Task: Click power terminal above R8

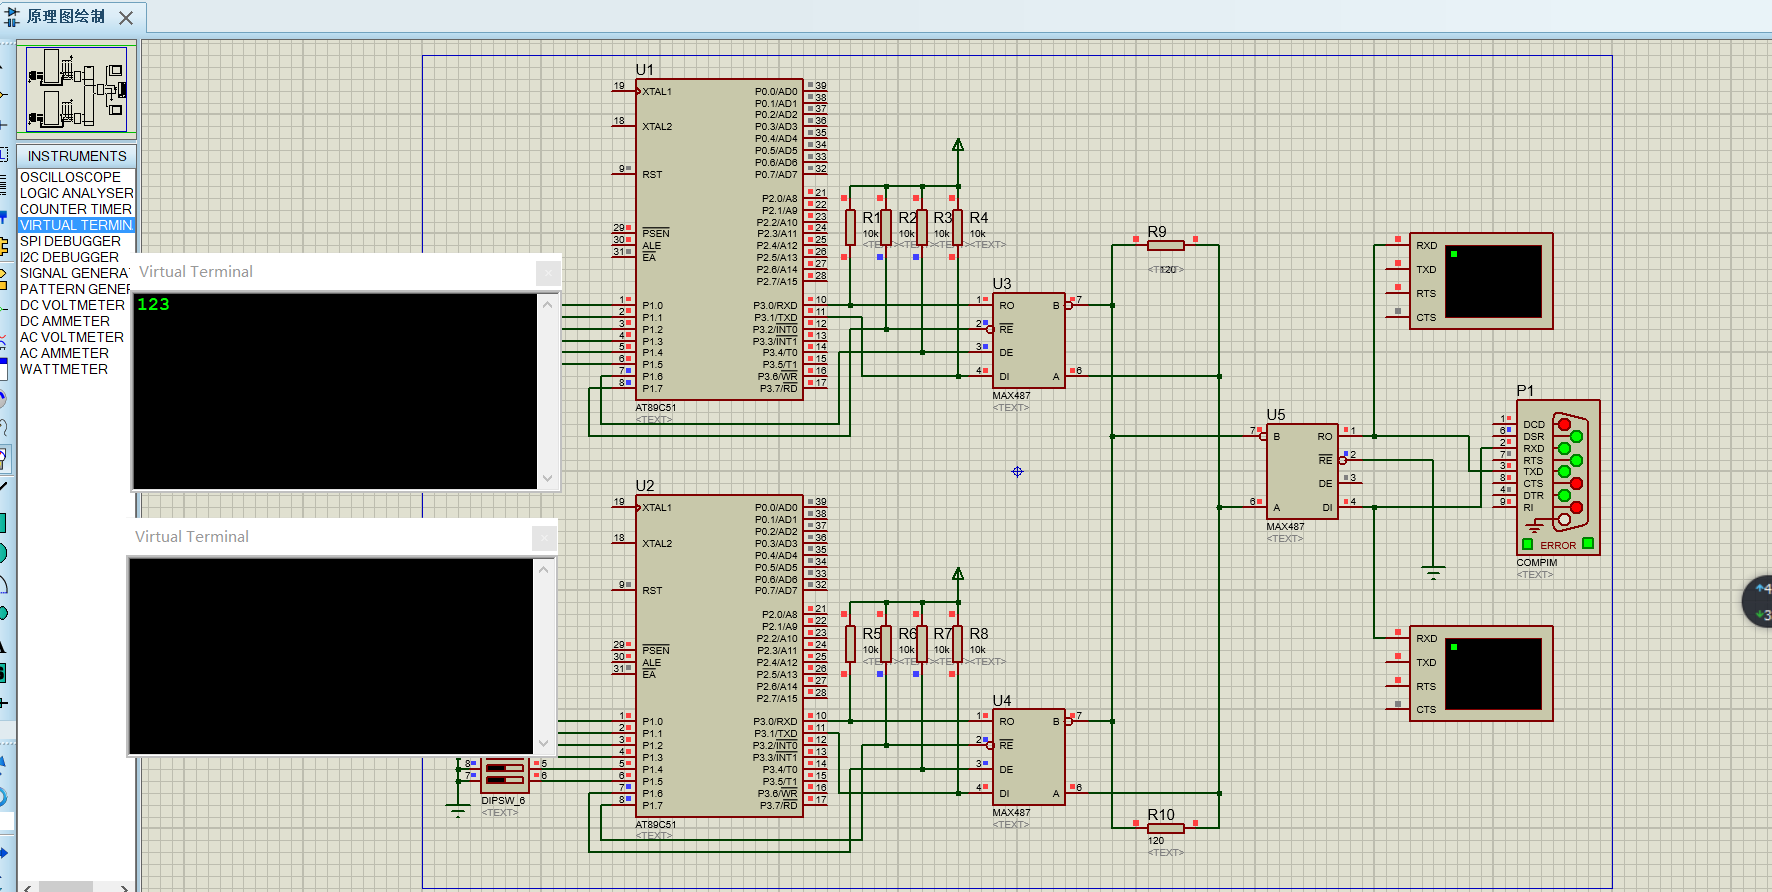Action: [x=958, y=574]
